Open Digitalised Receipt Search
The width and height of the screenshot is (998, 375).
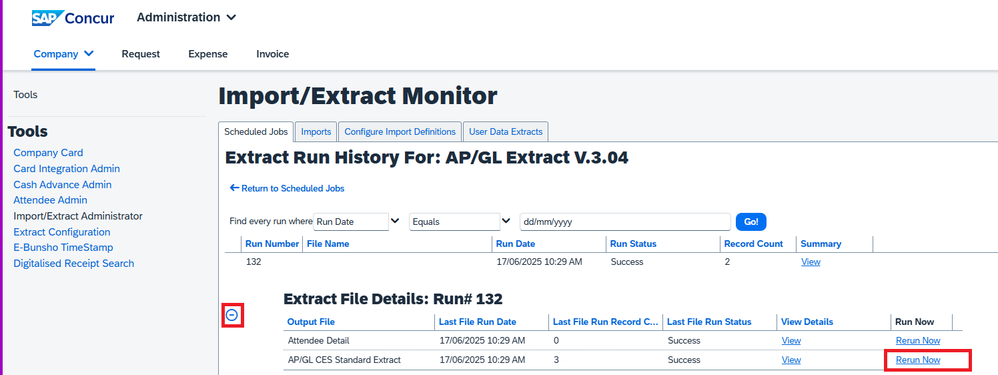[x=74, y=263]
